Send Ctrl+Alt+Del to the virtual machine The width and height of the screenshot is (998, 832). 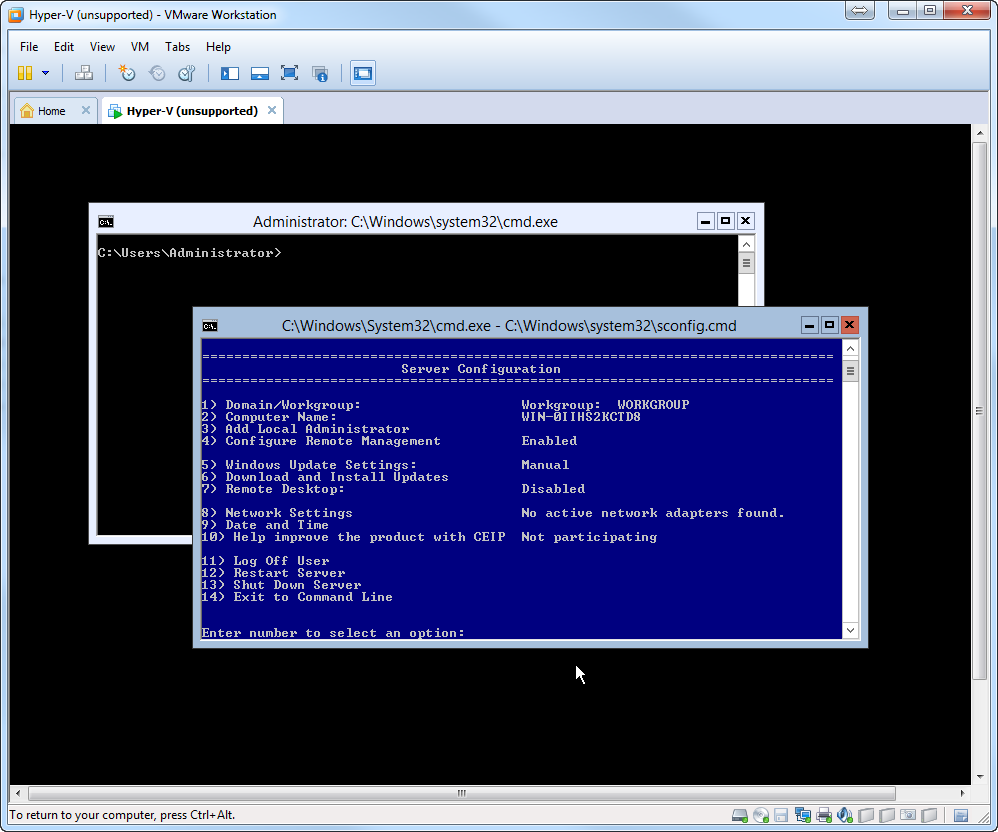(84, 73)
